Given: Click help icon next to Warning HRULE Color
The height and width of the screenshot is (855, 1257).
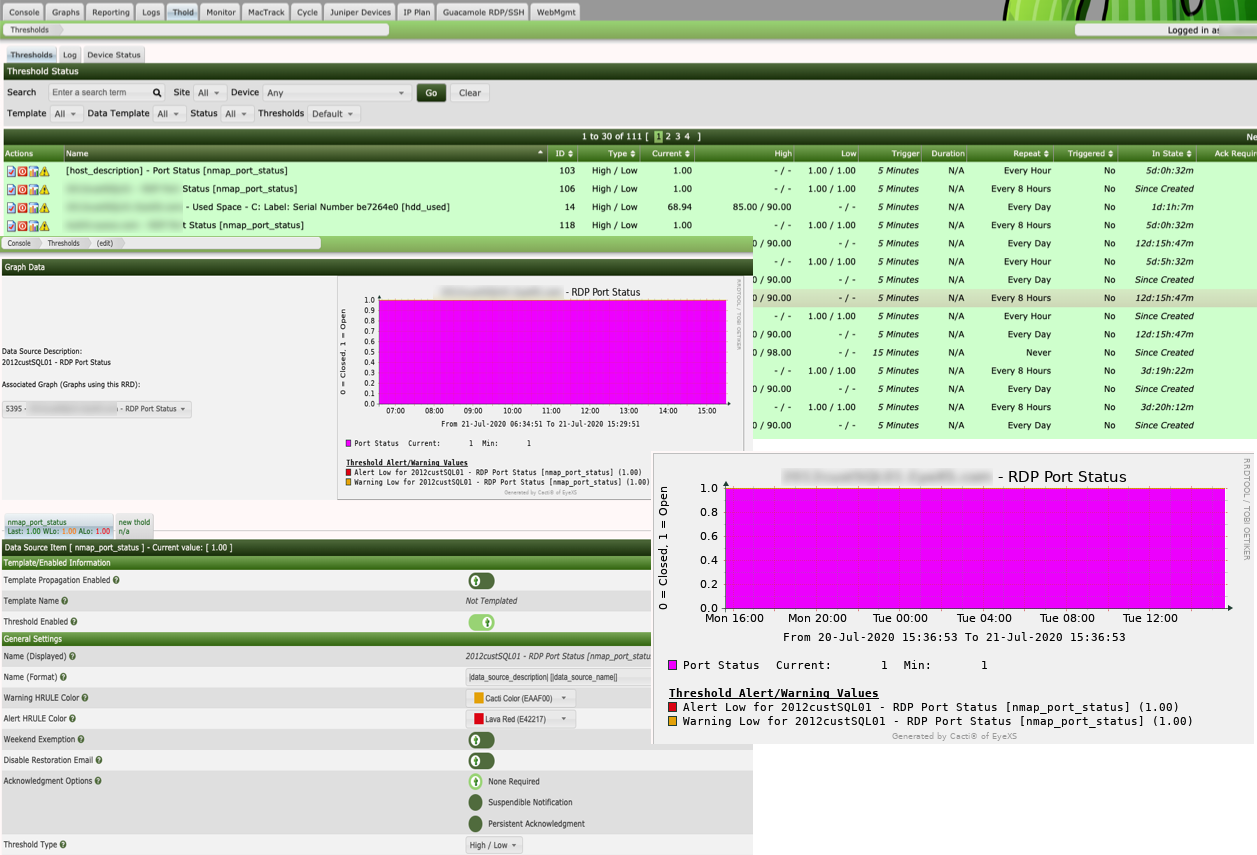Looking at the screenshot, I should tap(85, 698).
